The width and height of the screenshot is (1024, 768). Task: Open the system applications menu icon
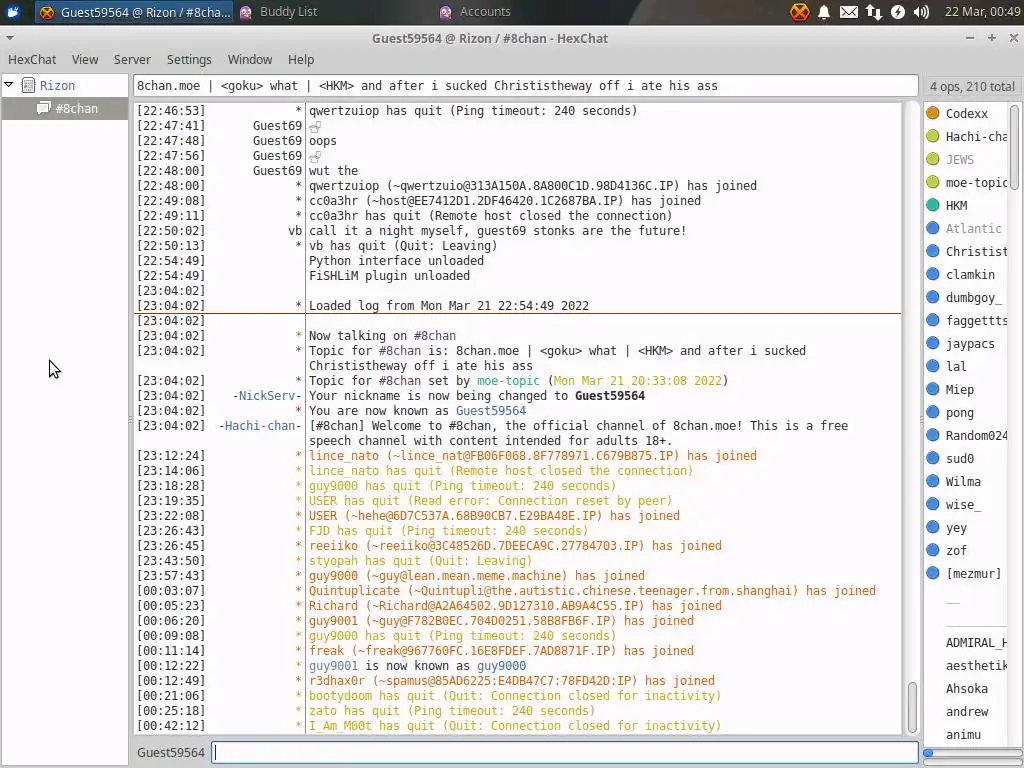coord(12,12)
